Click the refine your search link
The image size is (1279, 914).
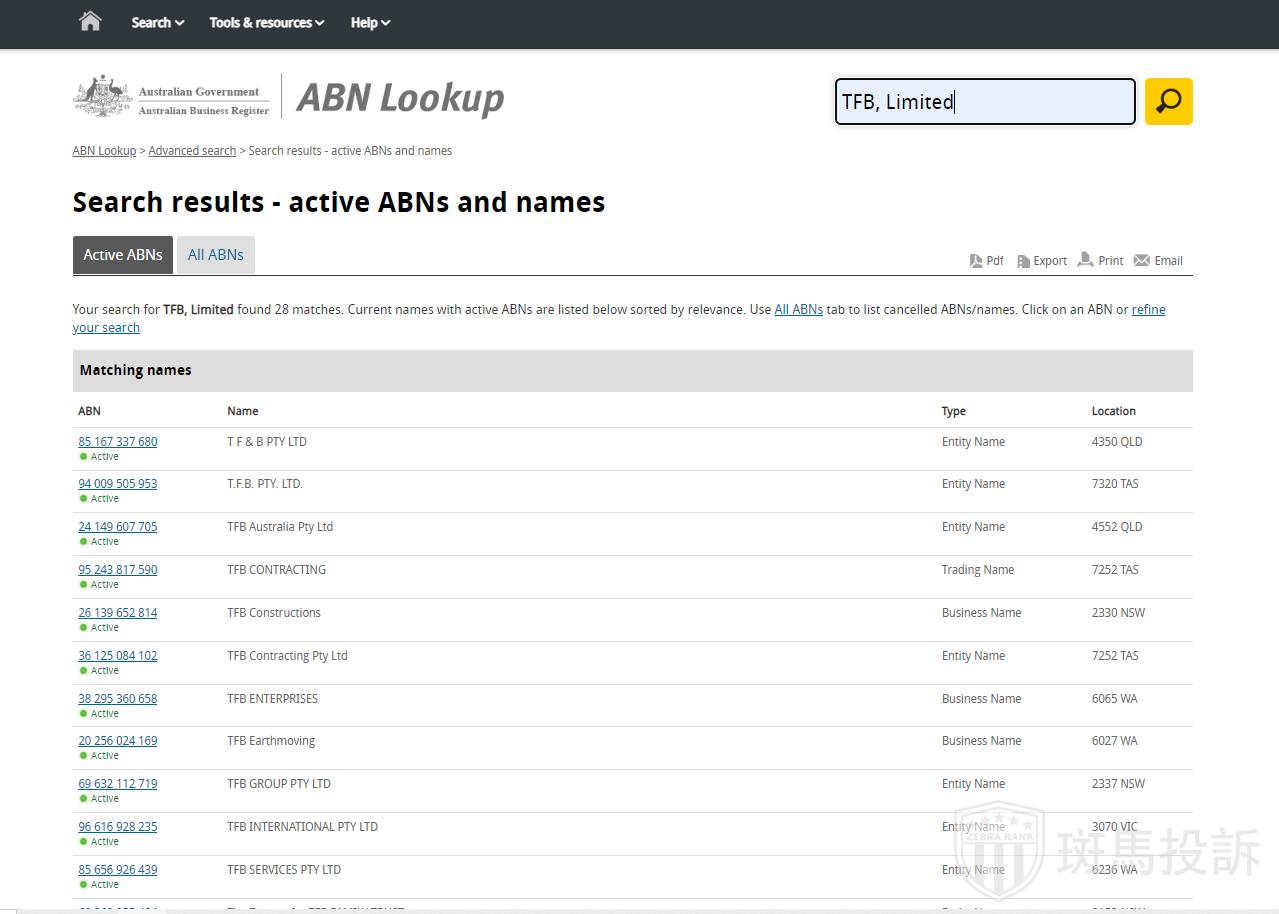point(106,328)
